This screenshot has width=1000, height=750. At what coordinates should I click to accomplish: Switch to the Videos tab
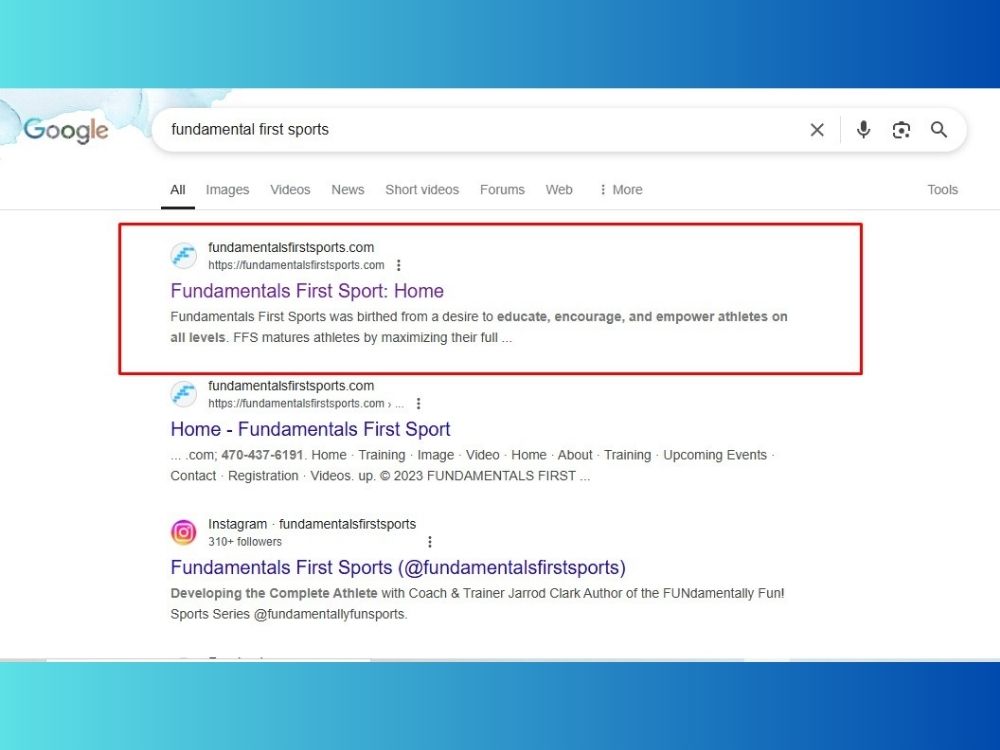[x=290, y=190]
